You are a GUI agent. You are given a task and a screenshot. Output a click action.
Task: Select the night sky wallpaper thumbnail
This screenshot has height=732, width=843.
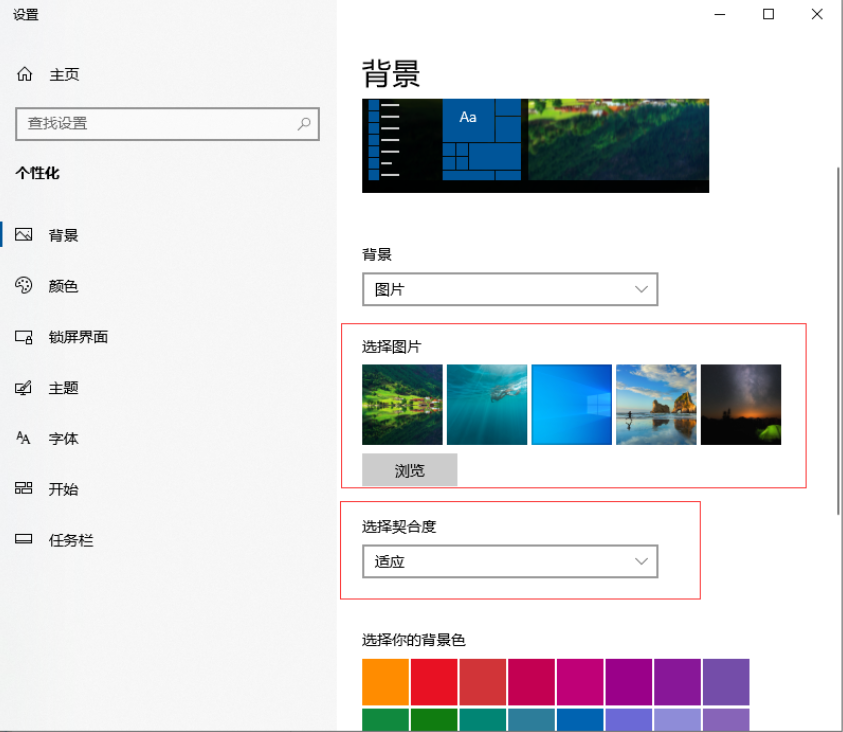point(740,404)
